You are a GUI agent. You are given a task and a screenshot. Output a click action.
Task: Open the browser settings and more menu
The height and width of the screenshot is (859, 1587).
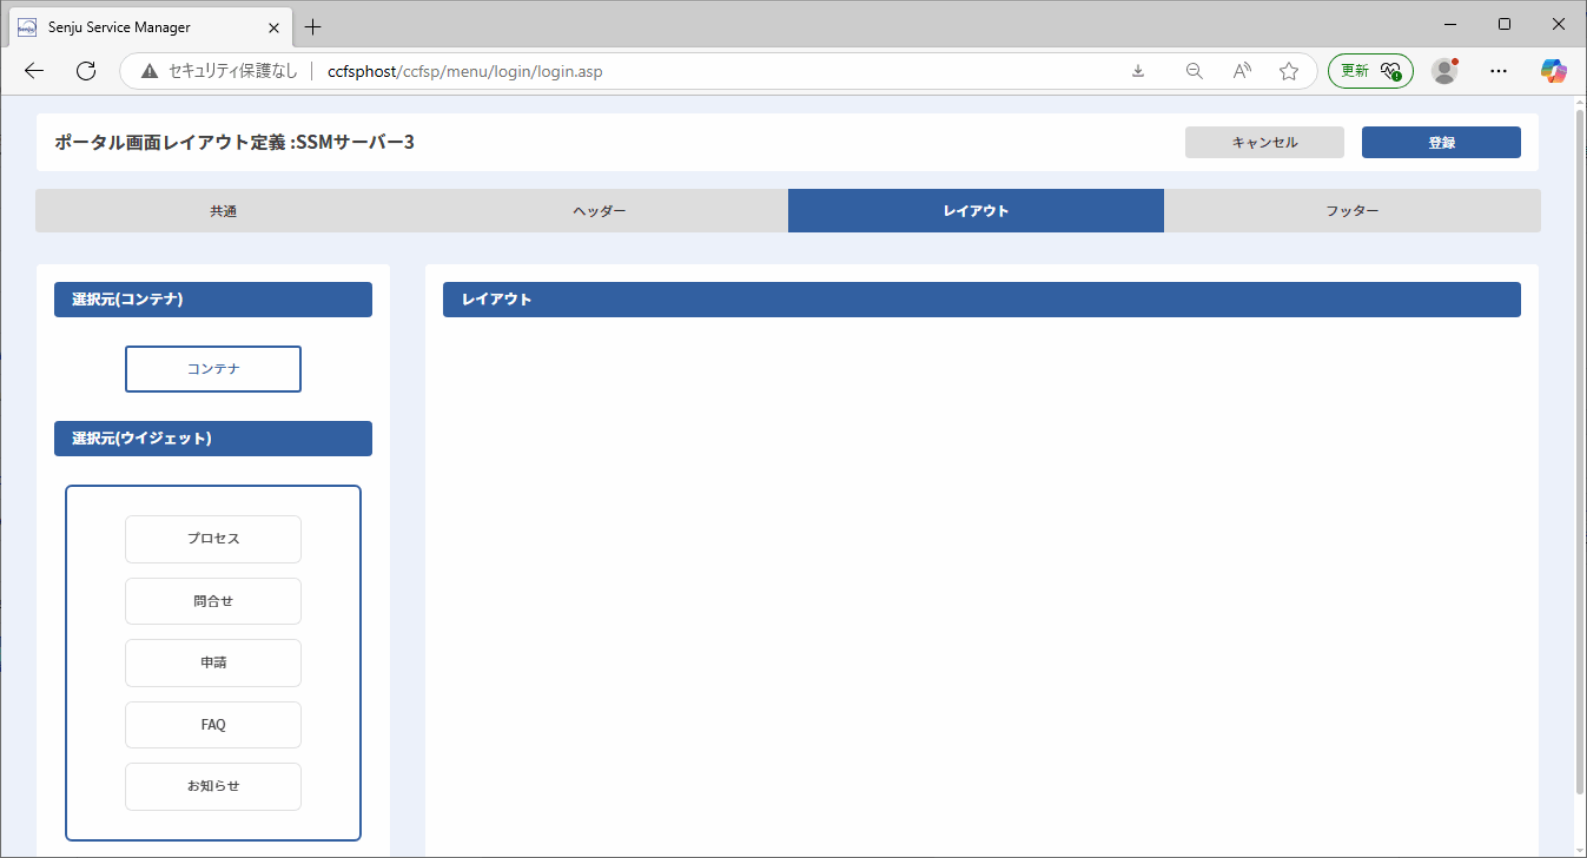(x=1498, y=71)
